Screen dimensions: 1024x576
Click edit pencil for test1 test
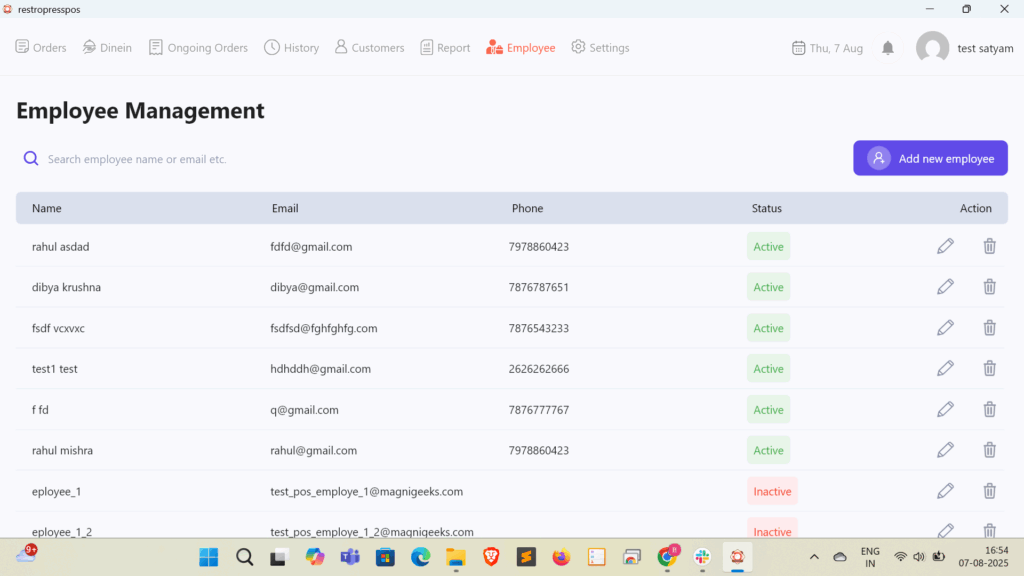(x=945, y=368)
